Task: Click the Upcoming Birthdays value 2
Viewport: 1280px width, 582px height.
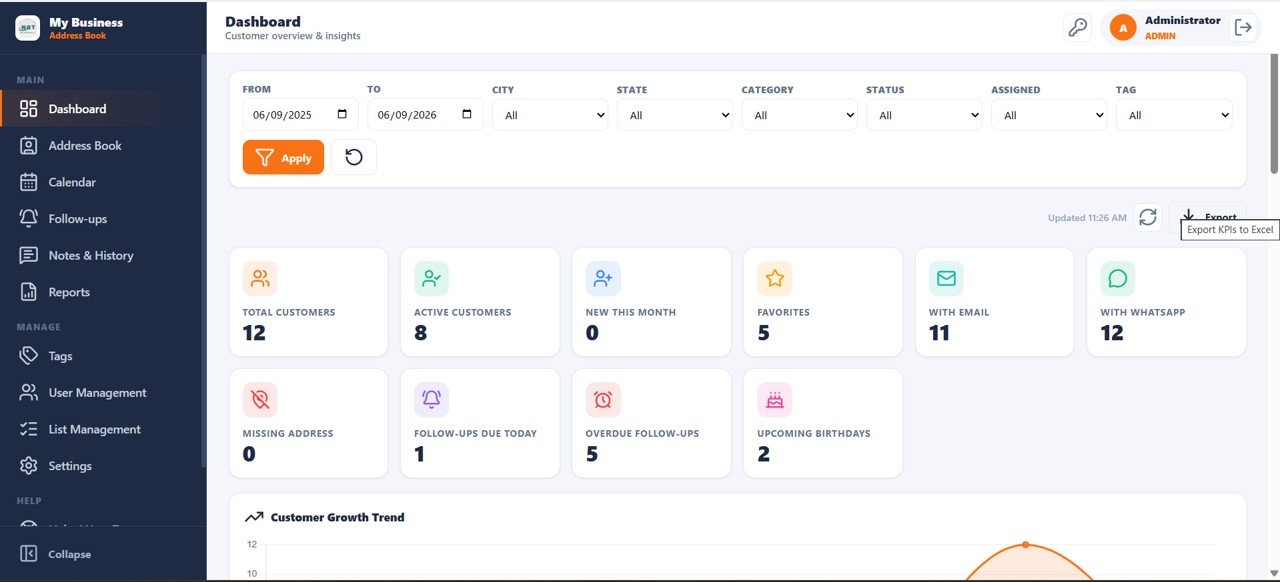Action: point(764,454)
